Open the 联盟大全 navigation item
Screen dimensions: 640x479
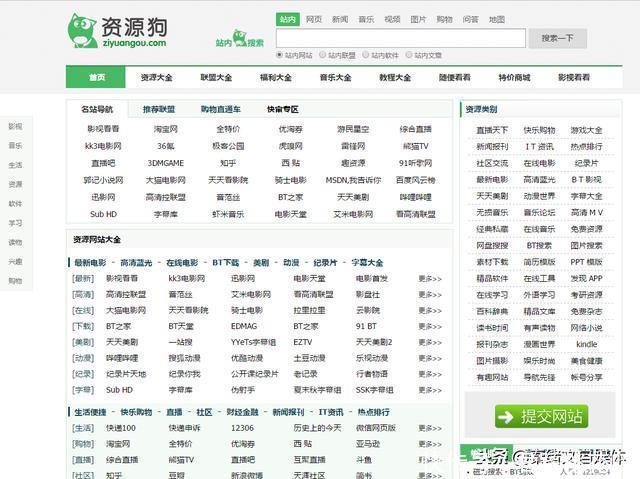tap(216, 77)
